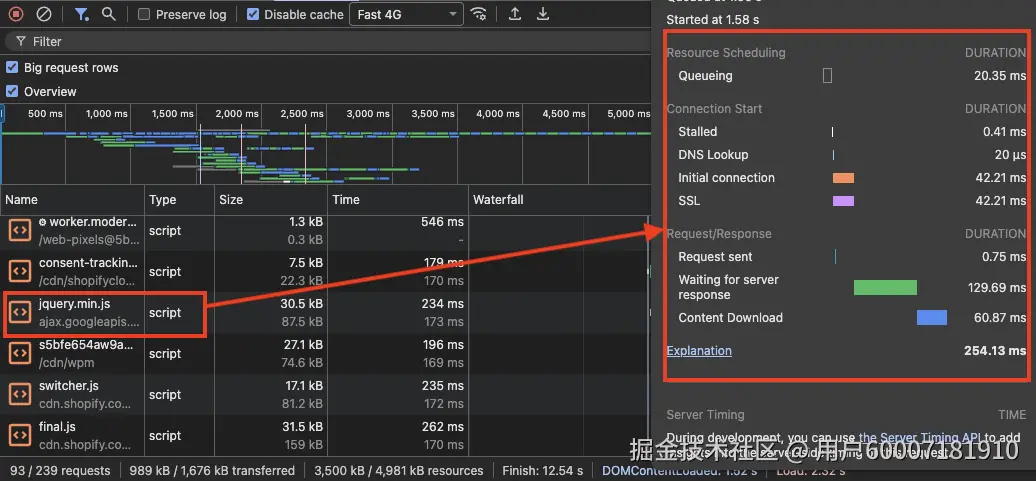Viewport: 1036px width, 481px height.
Task: Select jquery.min.js request row
Action: pos(324,313)
